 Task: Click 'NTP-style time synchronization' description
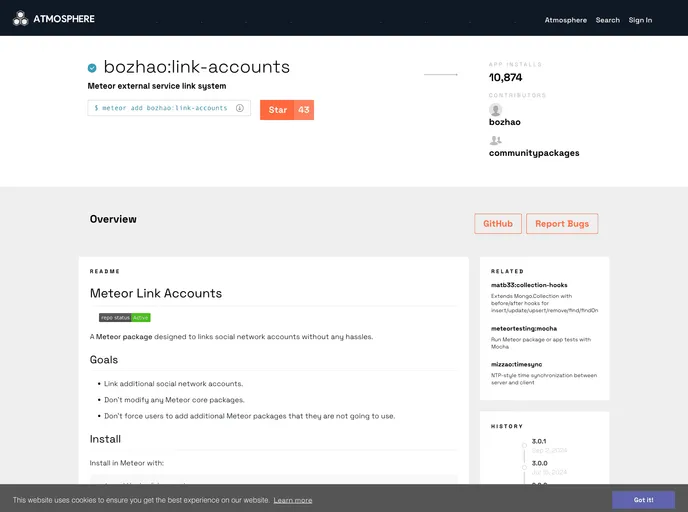tap(544, 379)
